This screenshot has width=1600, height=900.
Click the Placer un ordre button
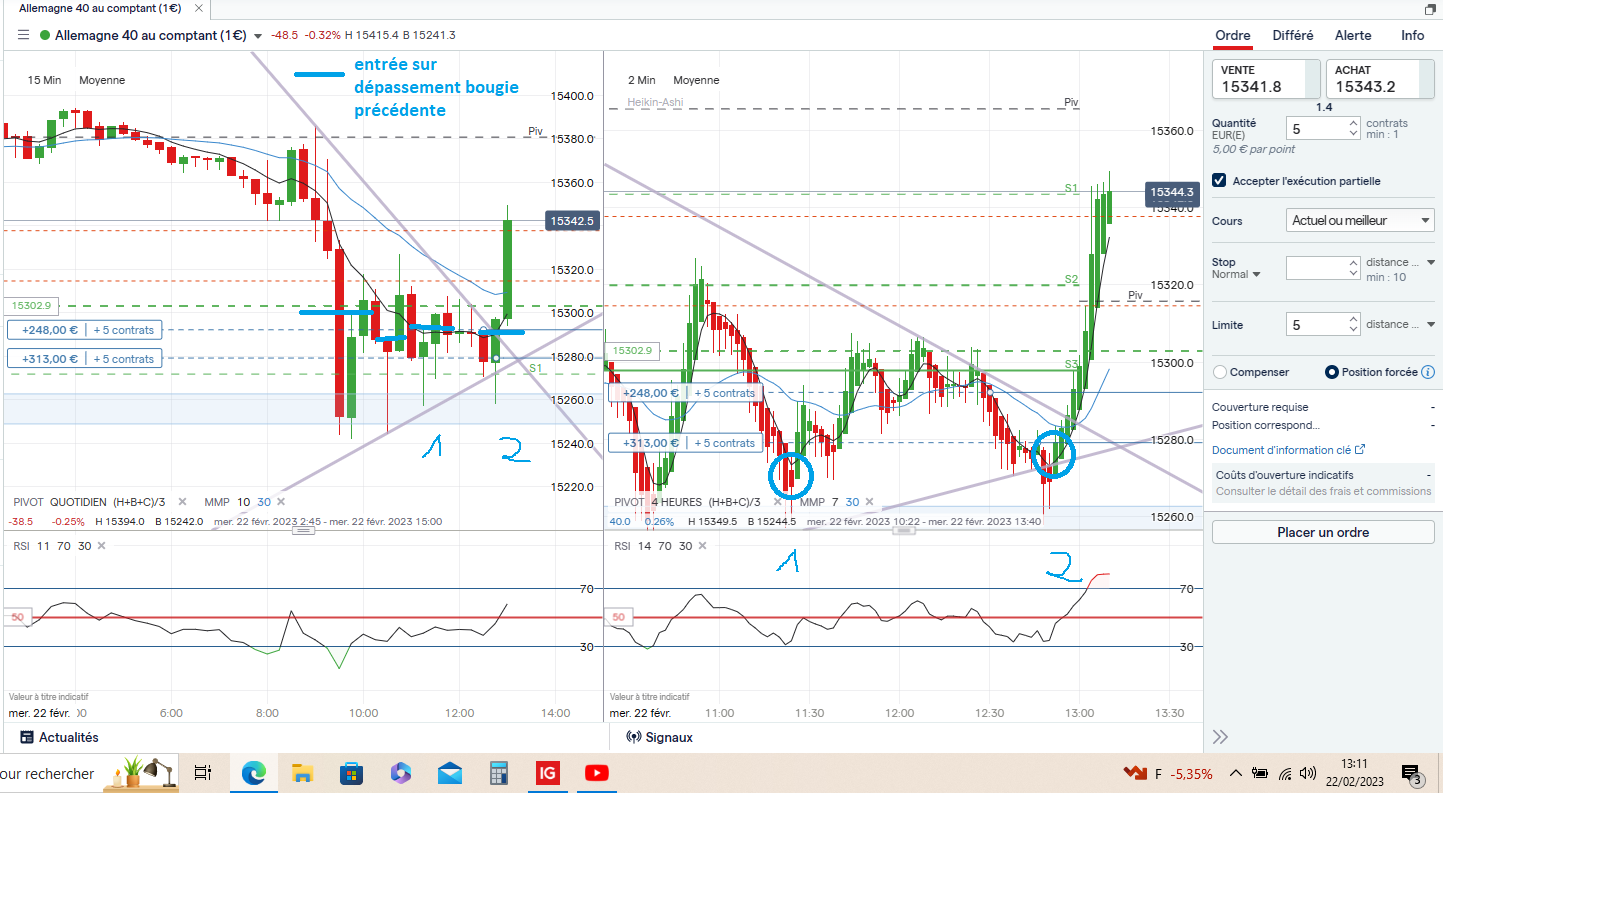(x=1323, y=532)
